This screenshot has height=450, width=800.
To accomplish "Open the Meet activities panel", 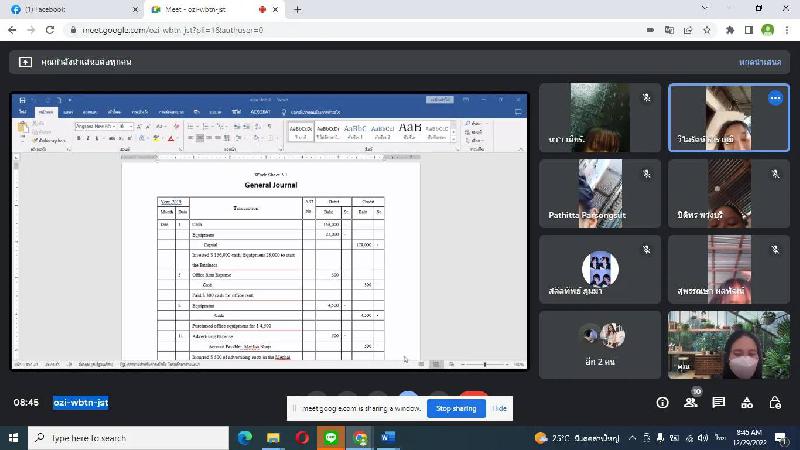I will coord(747,402).
